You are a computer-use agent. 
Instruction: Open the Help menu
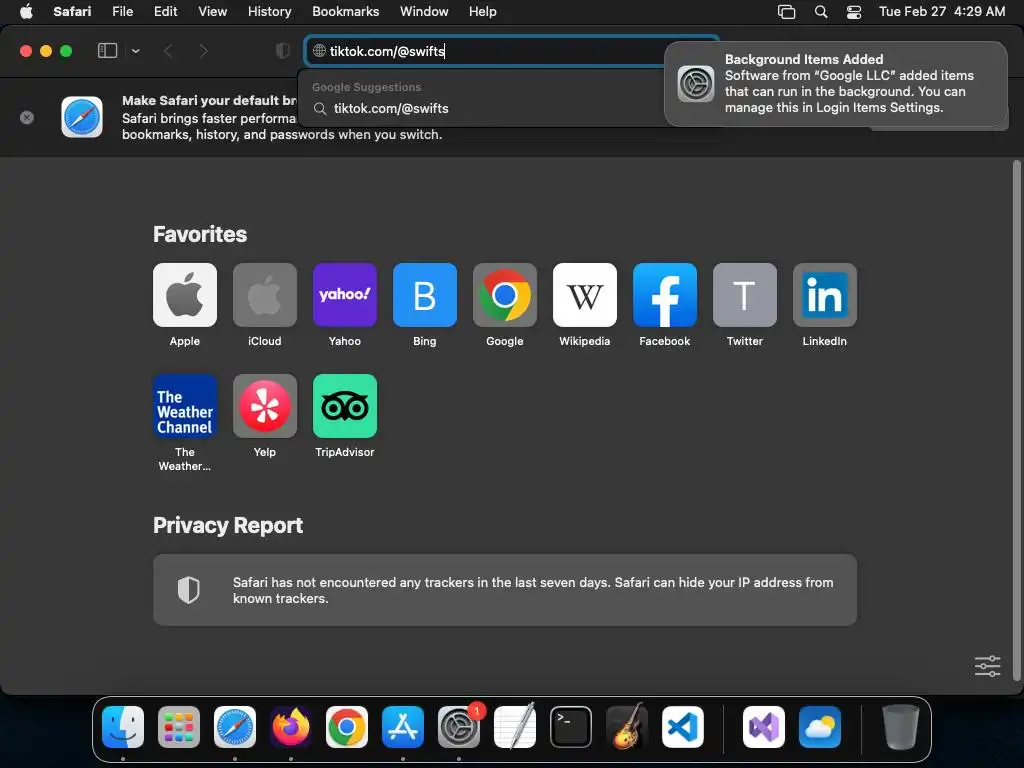483,11
